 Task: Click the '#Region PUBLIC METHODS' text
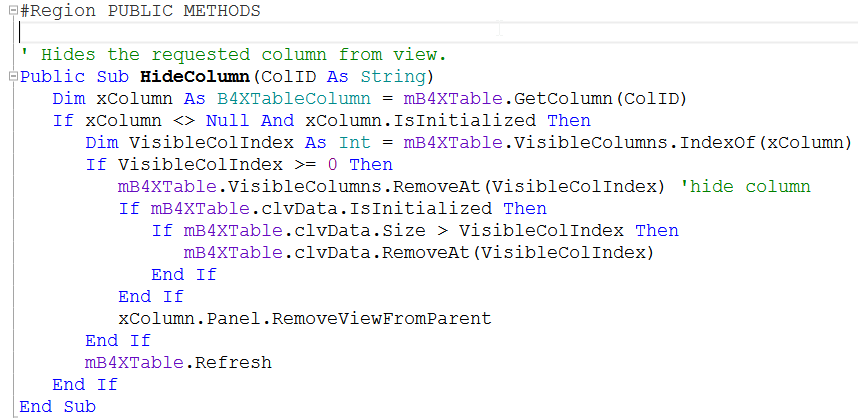point(139,11)
